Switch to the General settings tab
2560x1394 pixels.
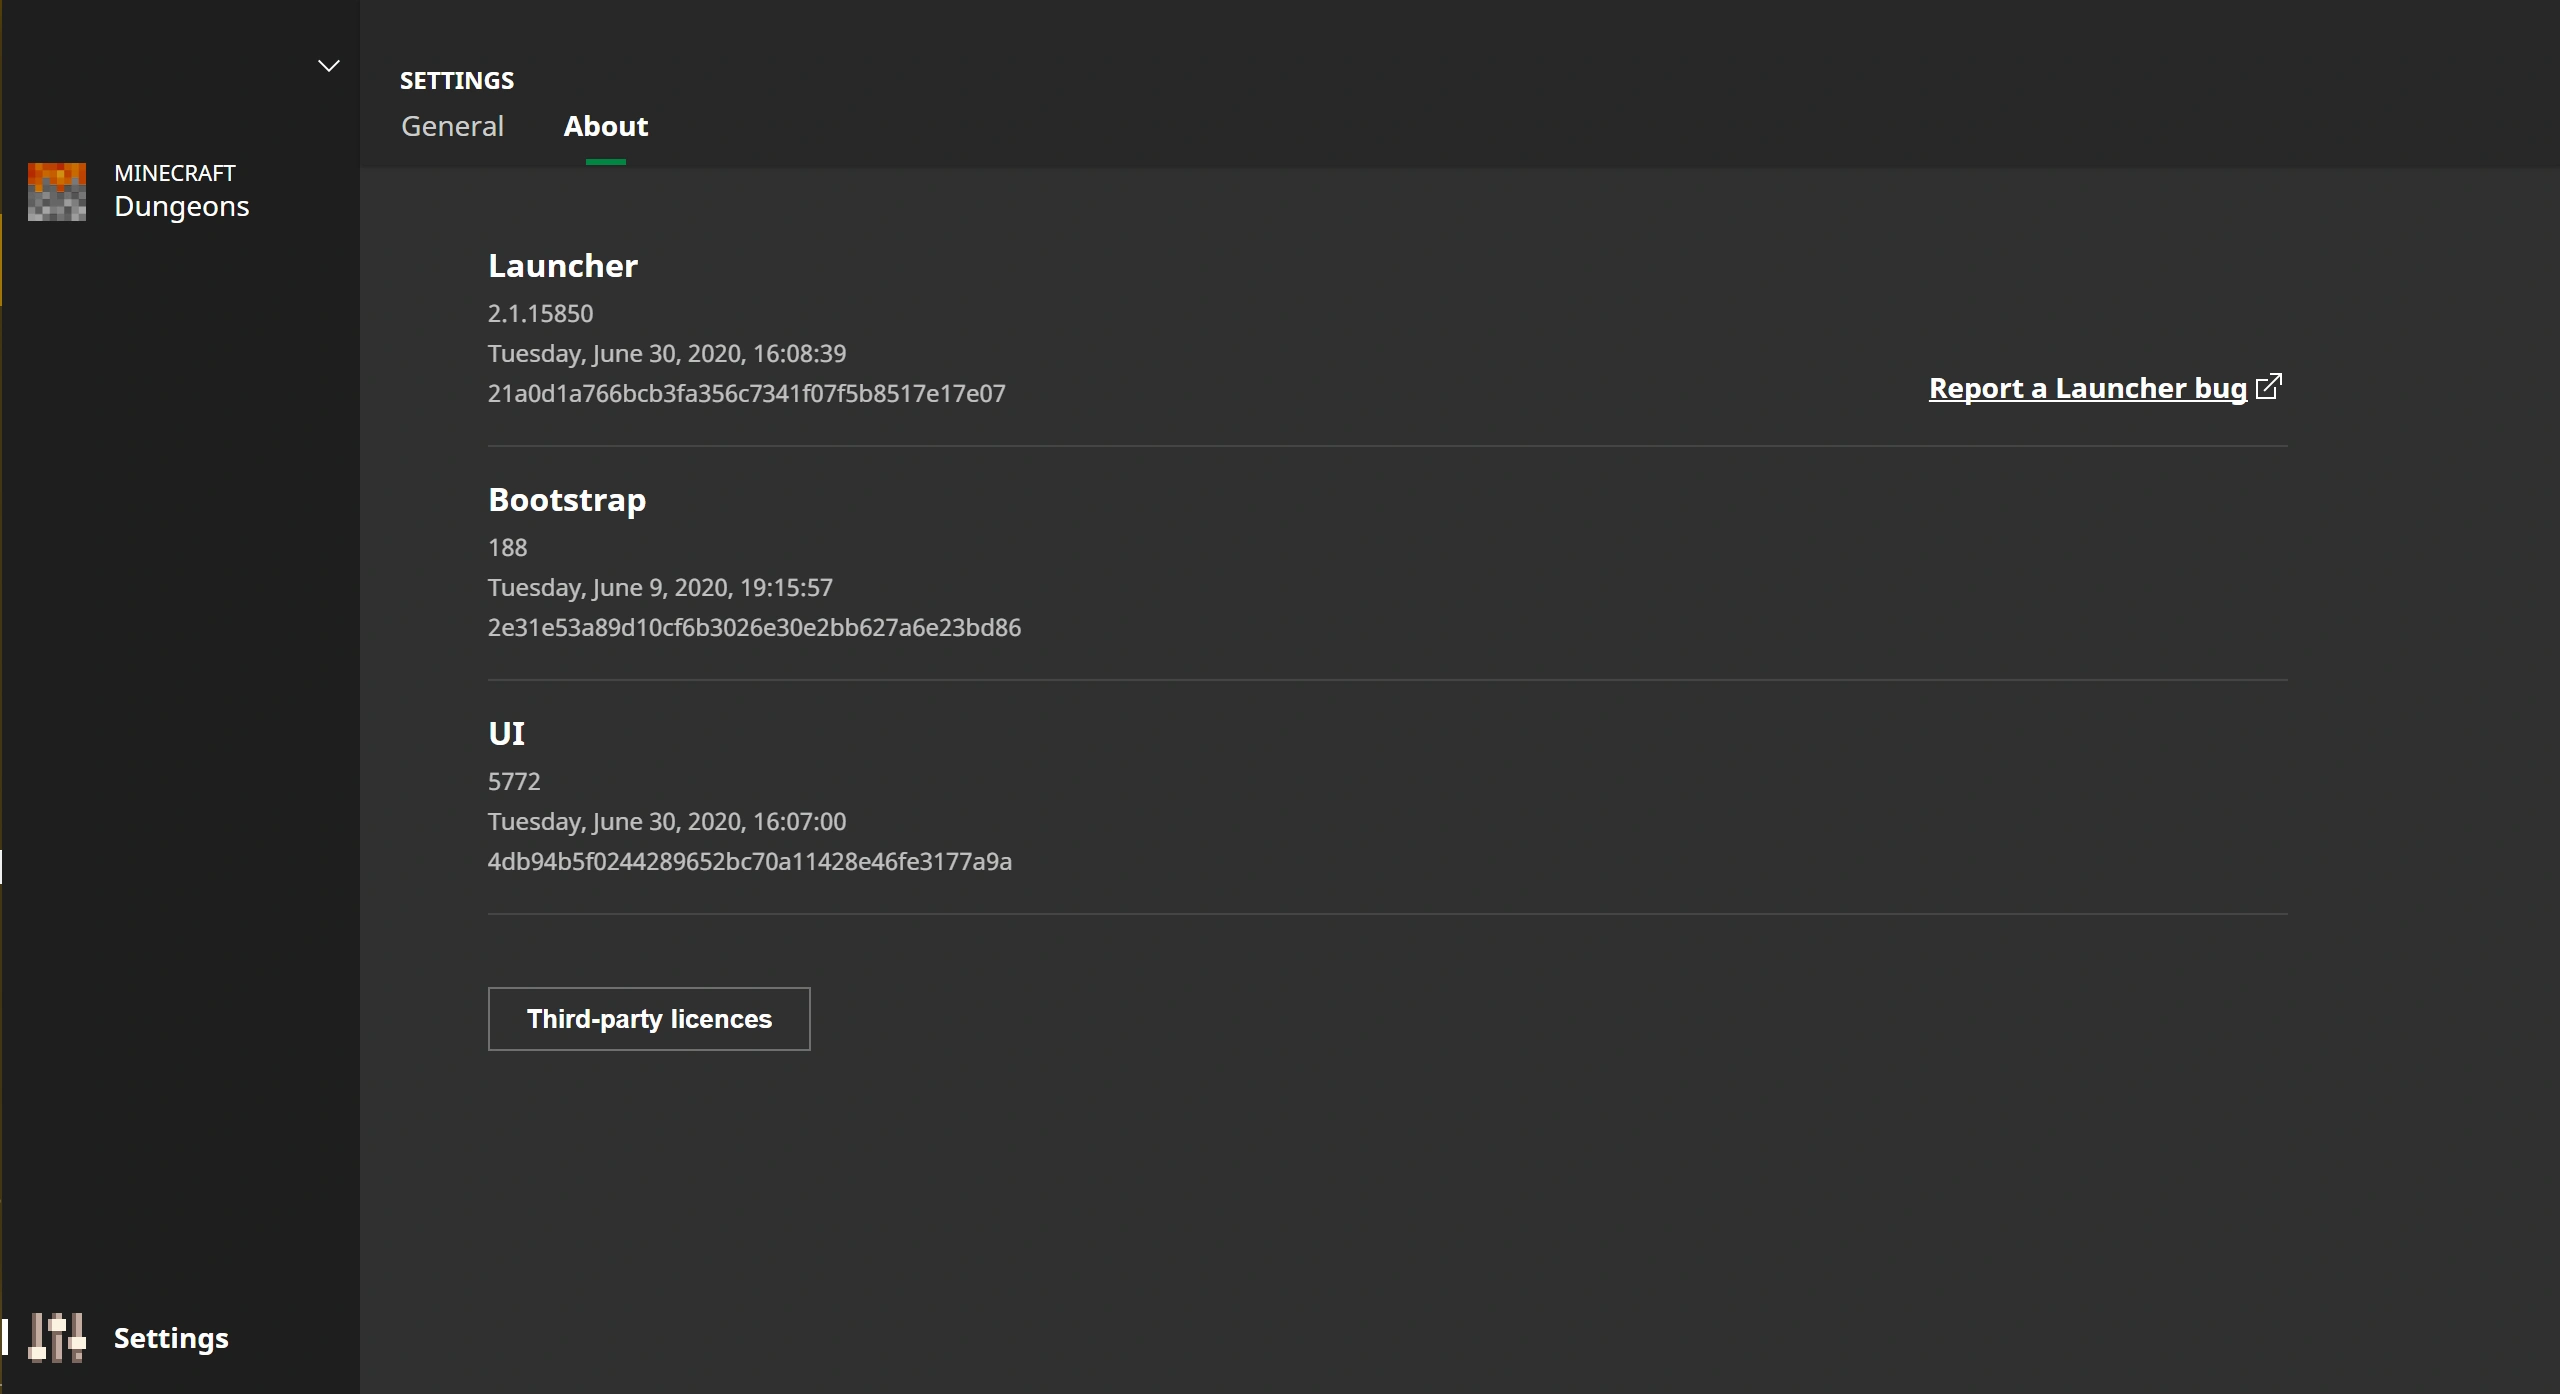[x=452, y=126]
